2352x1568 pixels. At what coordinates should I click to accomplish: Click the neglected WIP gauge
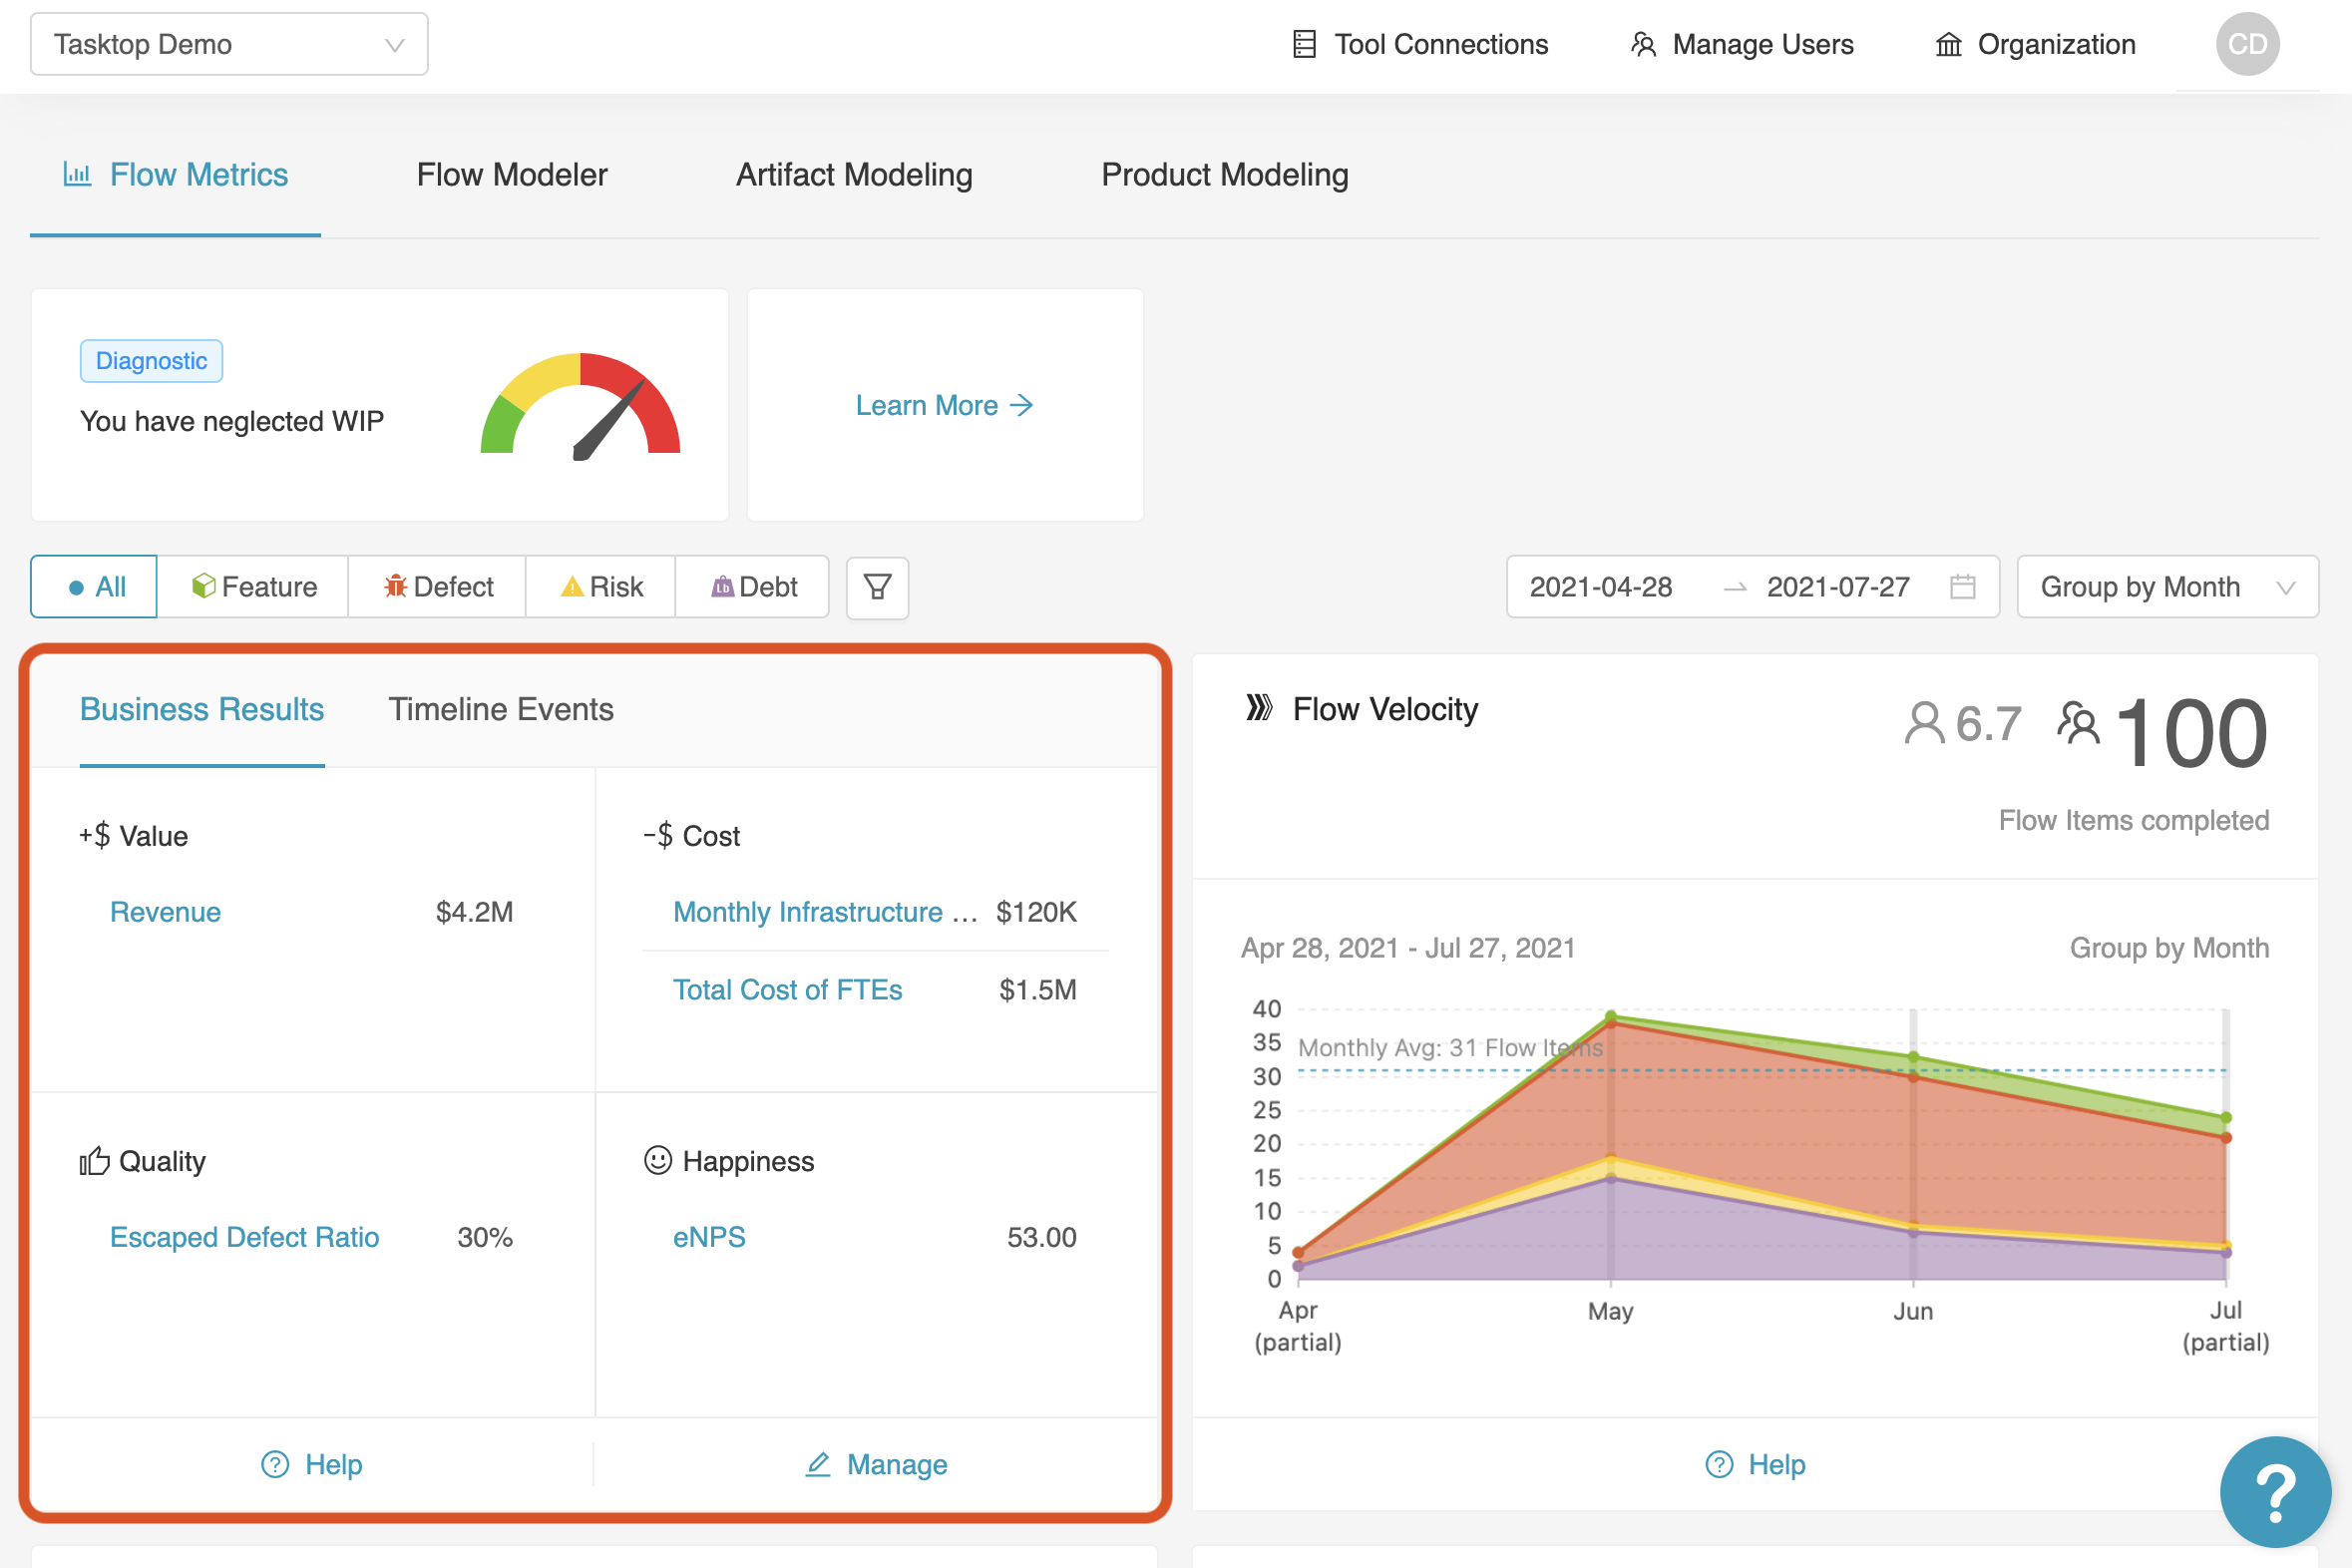click(580, 405)
